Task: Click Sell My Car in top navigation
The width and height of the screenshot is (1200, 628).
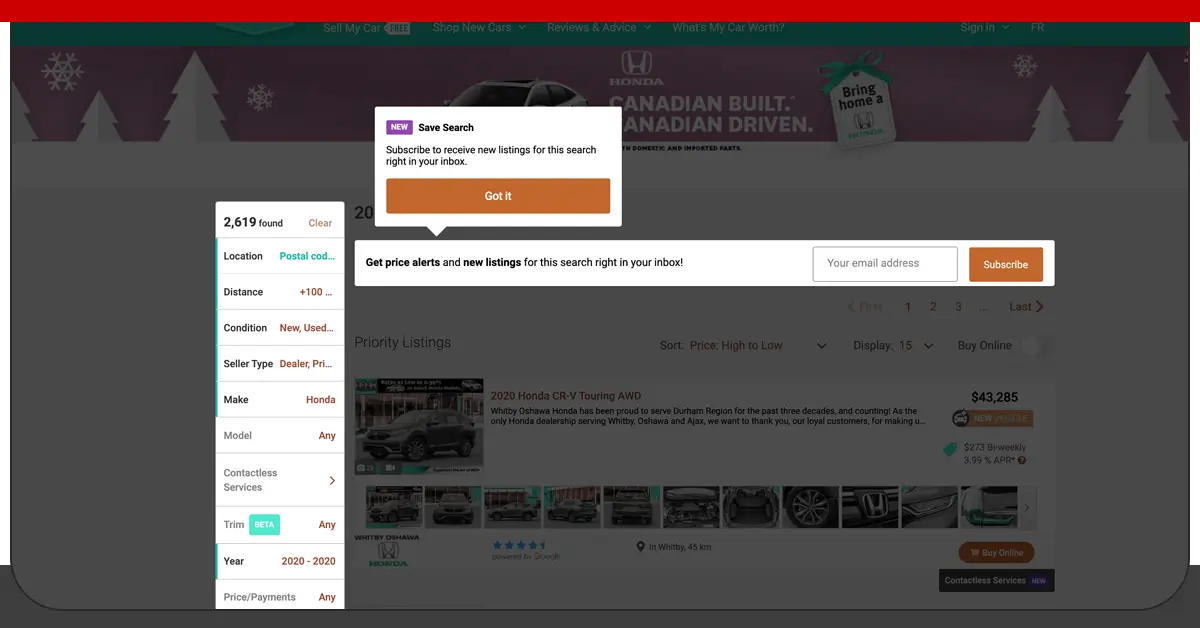Action: pyautogui.click(x=352, y=28)
